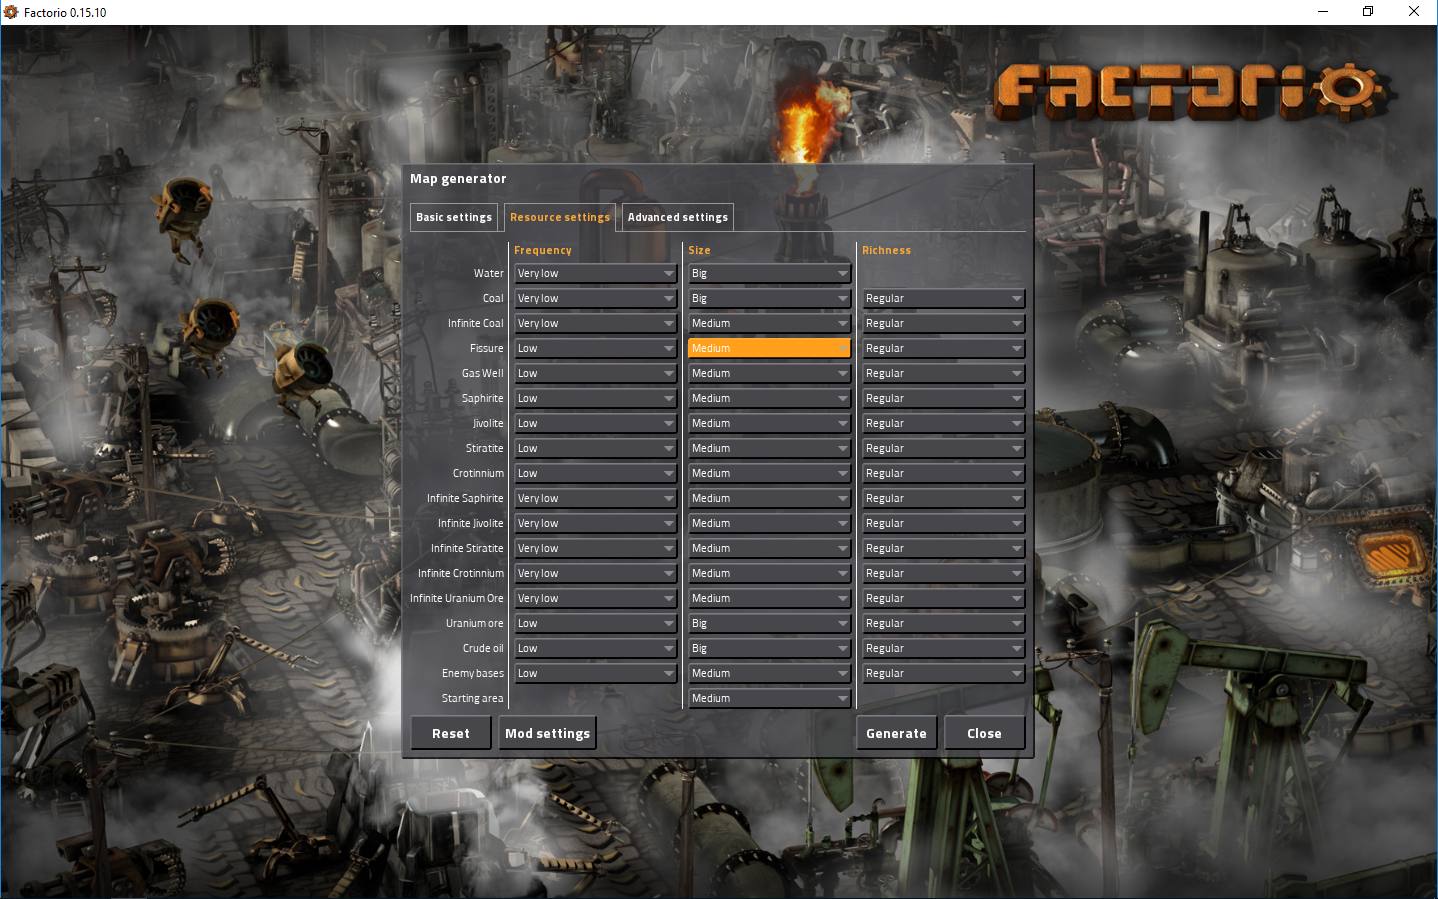Open the Infinite Saphirite size dropdown
The height and width of the screenshot is (899, 1438).
point(770,498)
